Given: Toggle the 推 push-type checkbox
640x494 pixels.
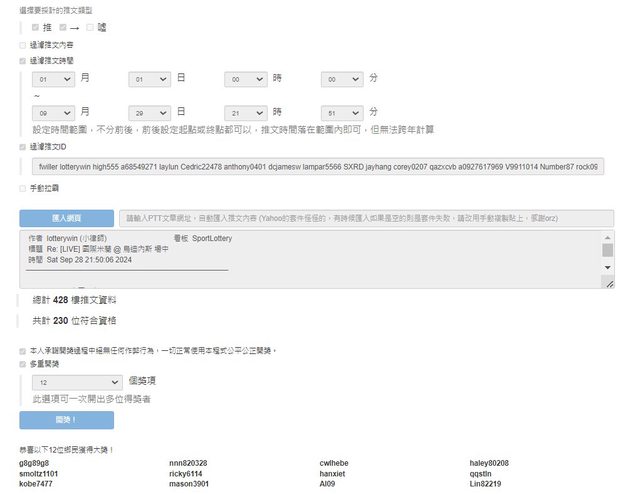Looking at the screenshot, I should (36, 27).
